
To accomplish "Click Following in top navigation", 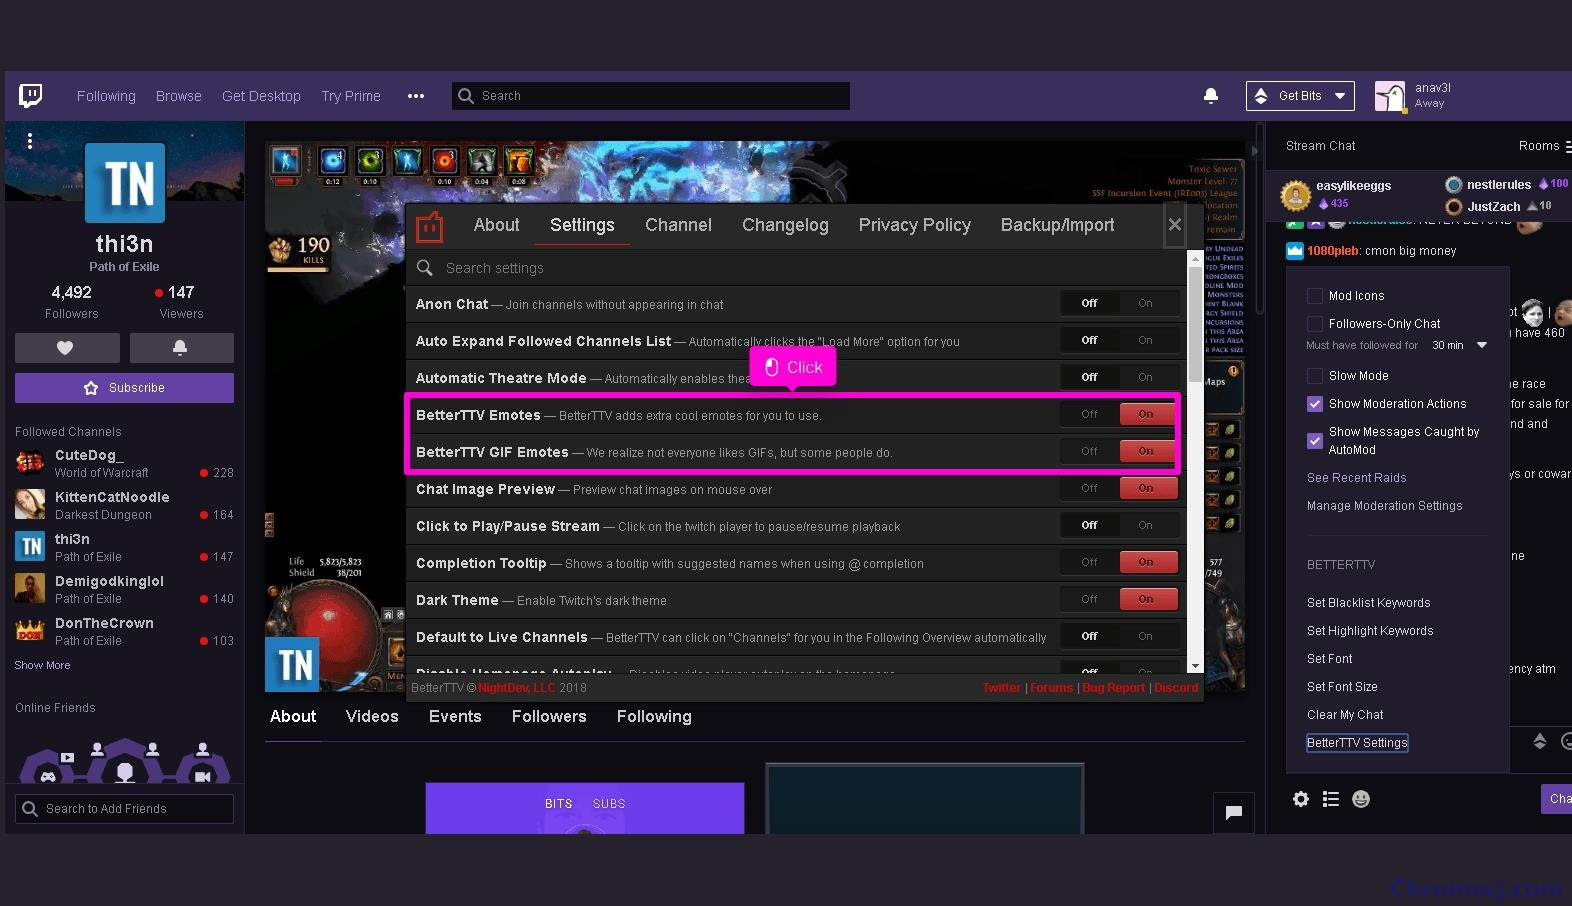I will click(x=106, y=96).
